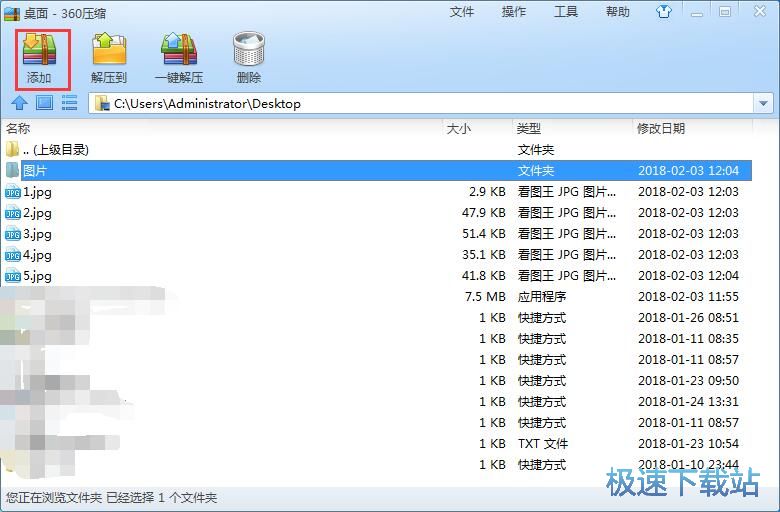Click the 2018-01-26 08:51 date cell
The height and width of the screenshot is (512, 780).
pyautogui.click(x=688, y=317)
